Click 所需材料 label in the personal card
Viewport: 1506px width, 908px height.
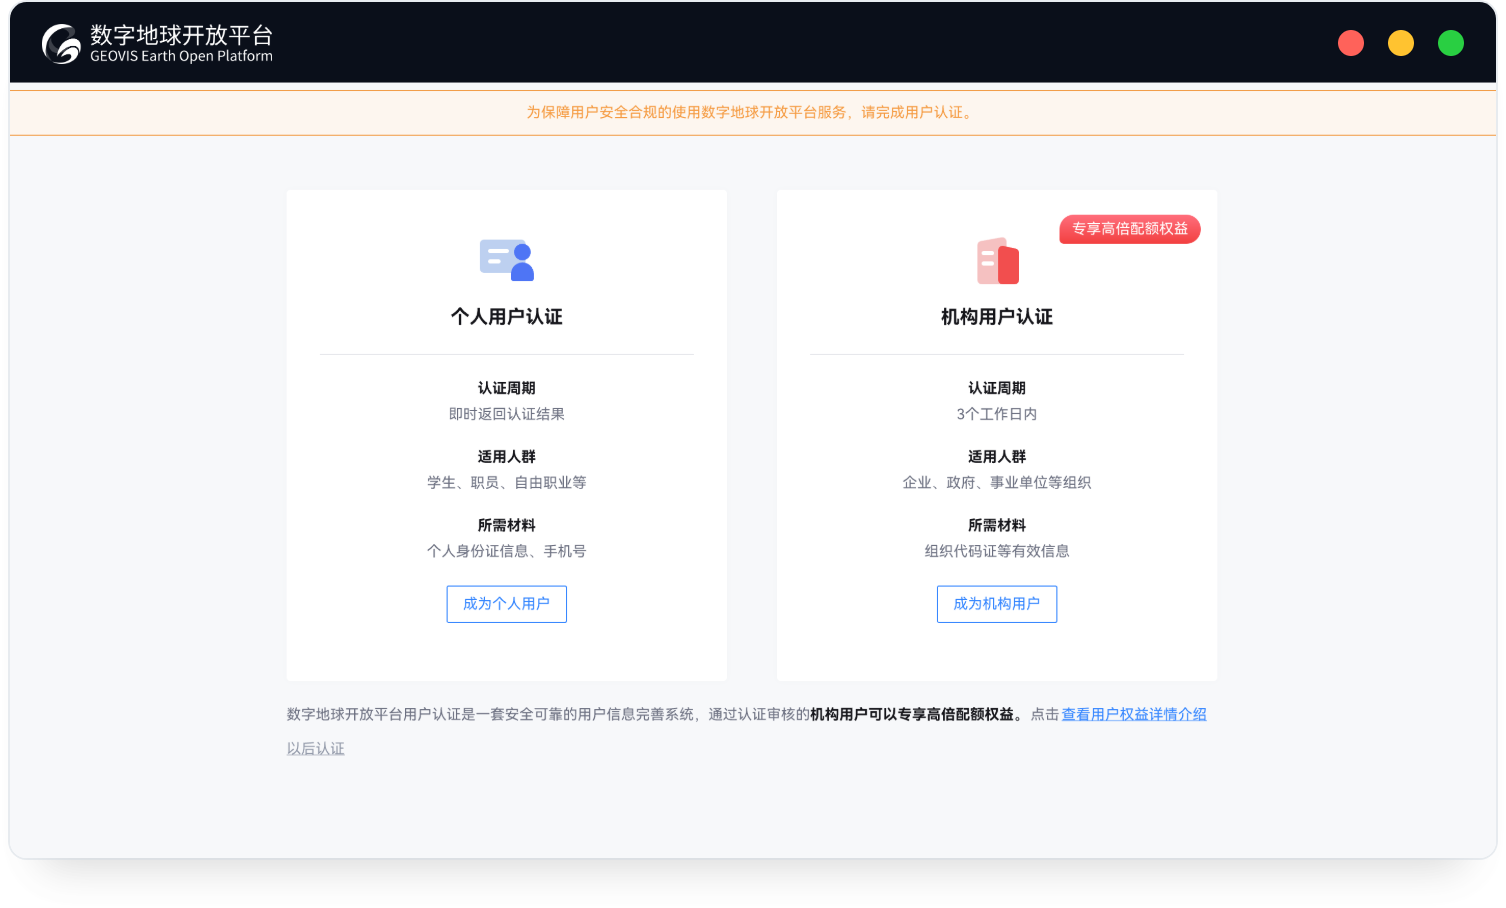coord(507,525)
